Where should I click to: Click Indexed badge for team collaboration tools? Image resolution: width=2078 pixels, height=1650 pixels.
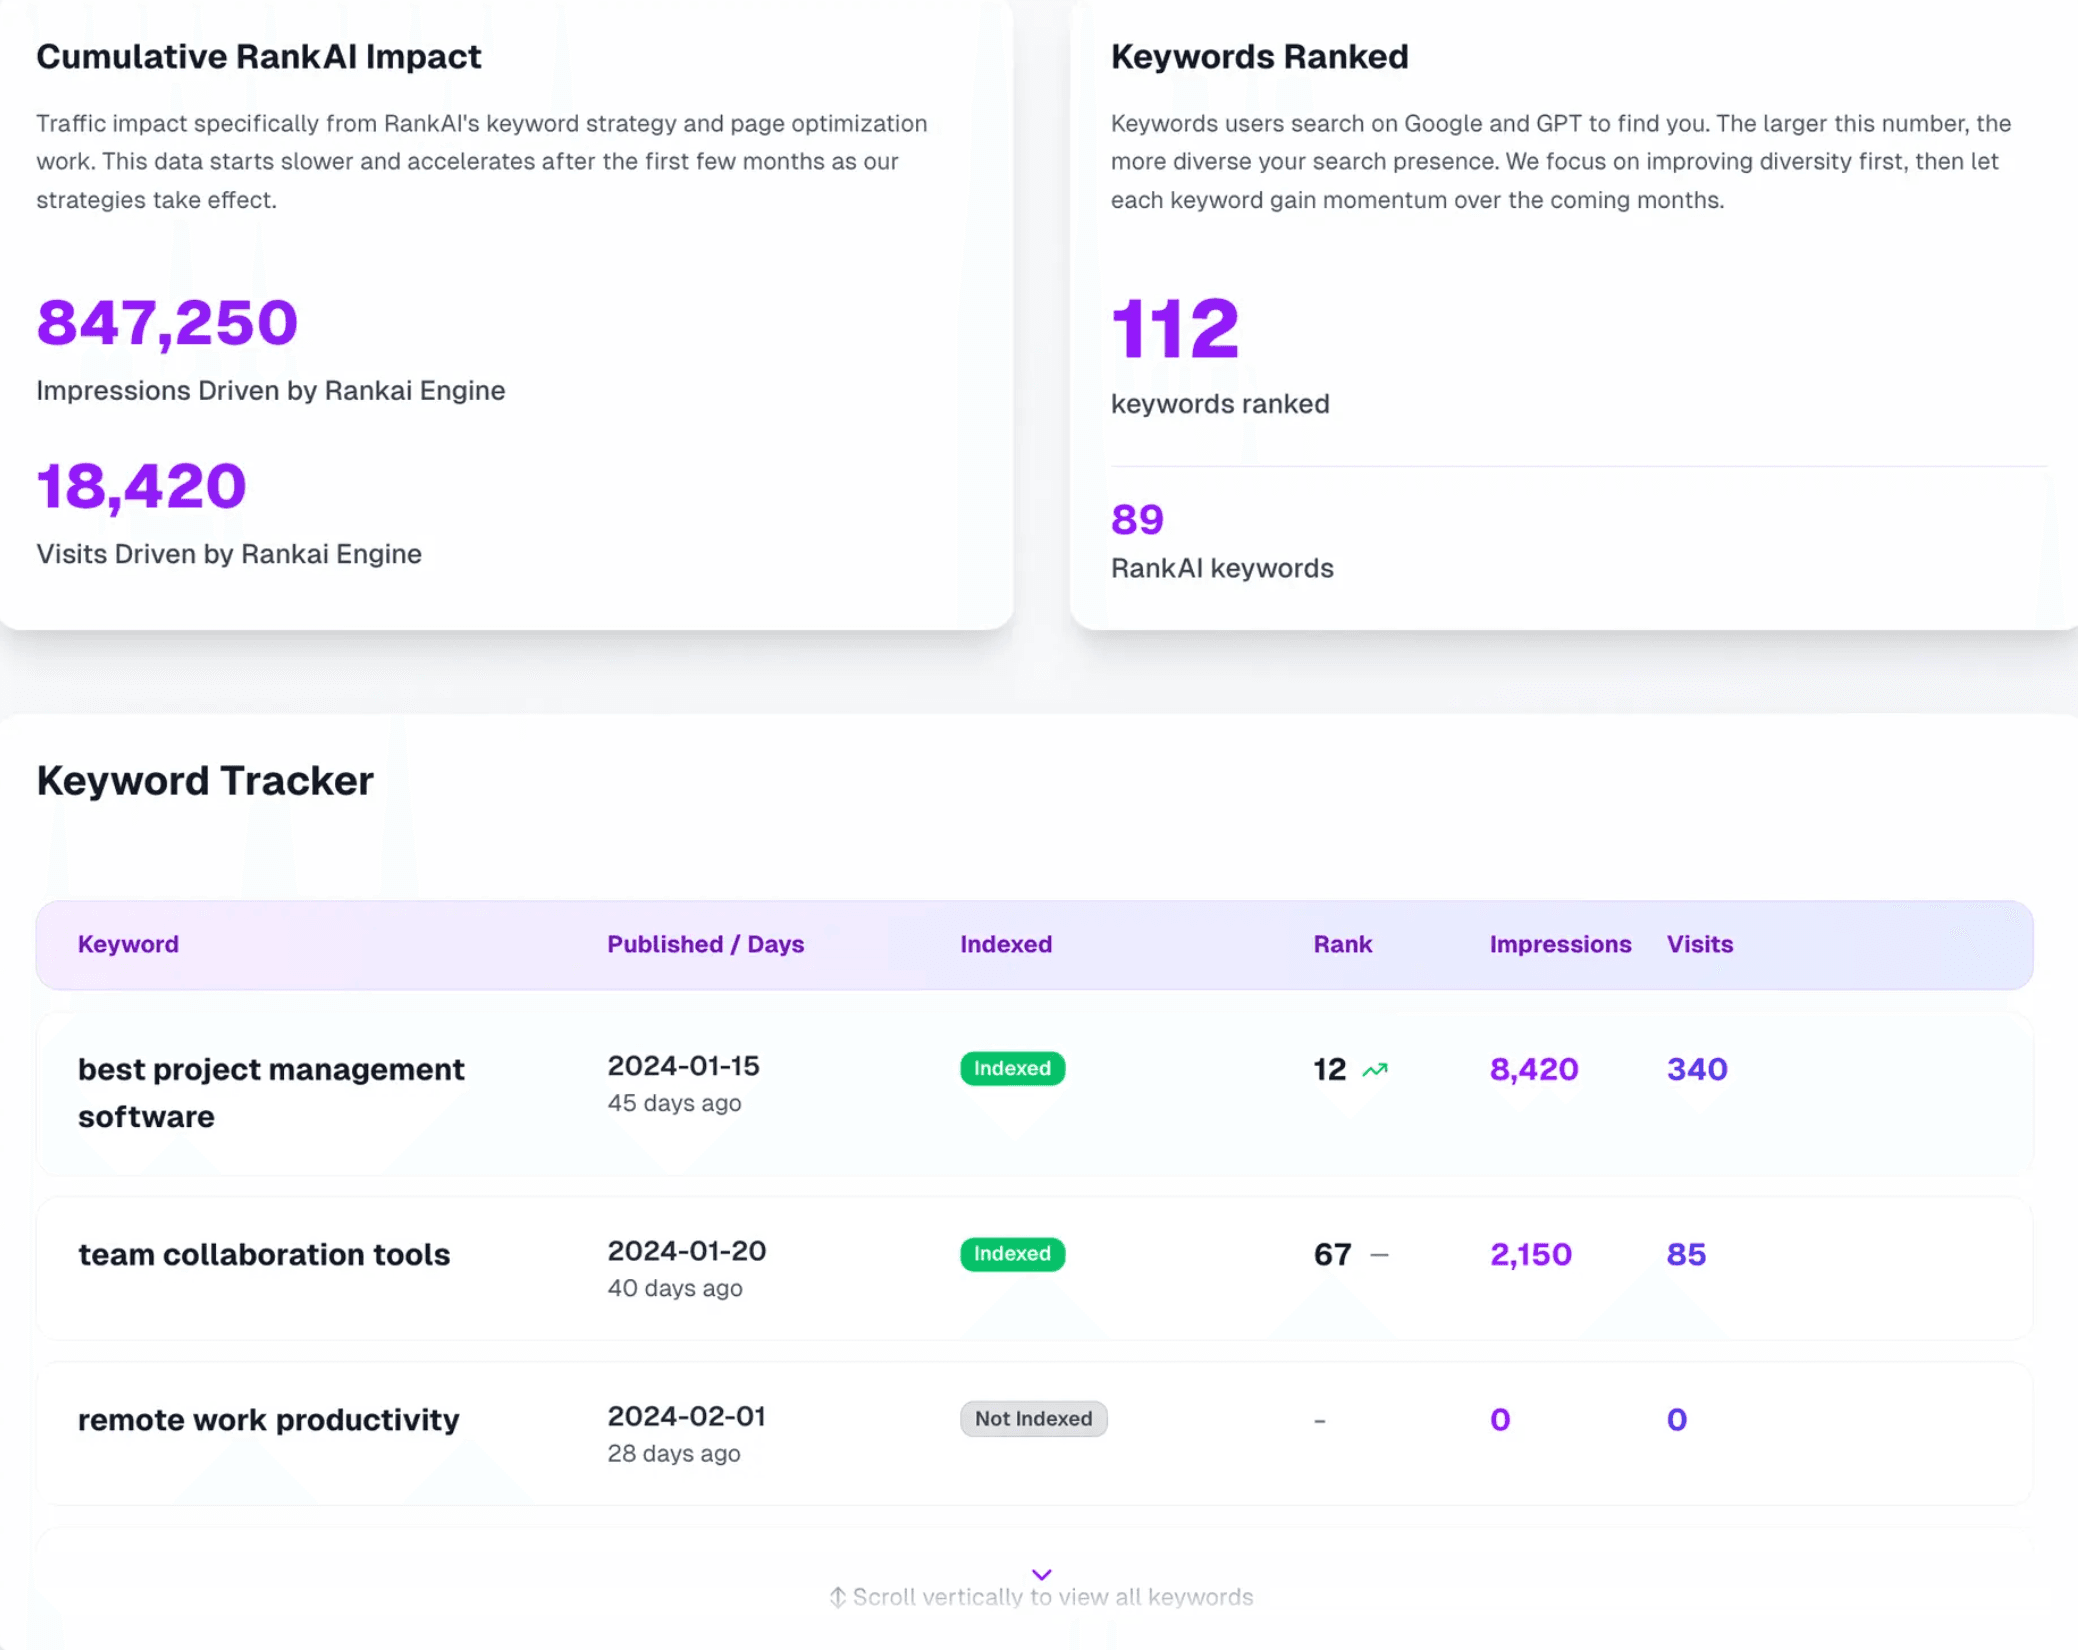1012,1253
